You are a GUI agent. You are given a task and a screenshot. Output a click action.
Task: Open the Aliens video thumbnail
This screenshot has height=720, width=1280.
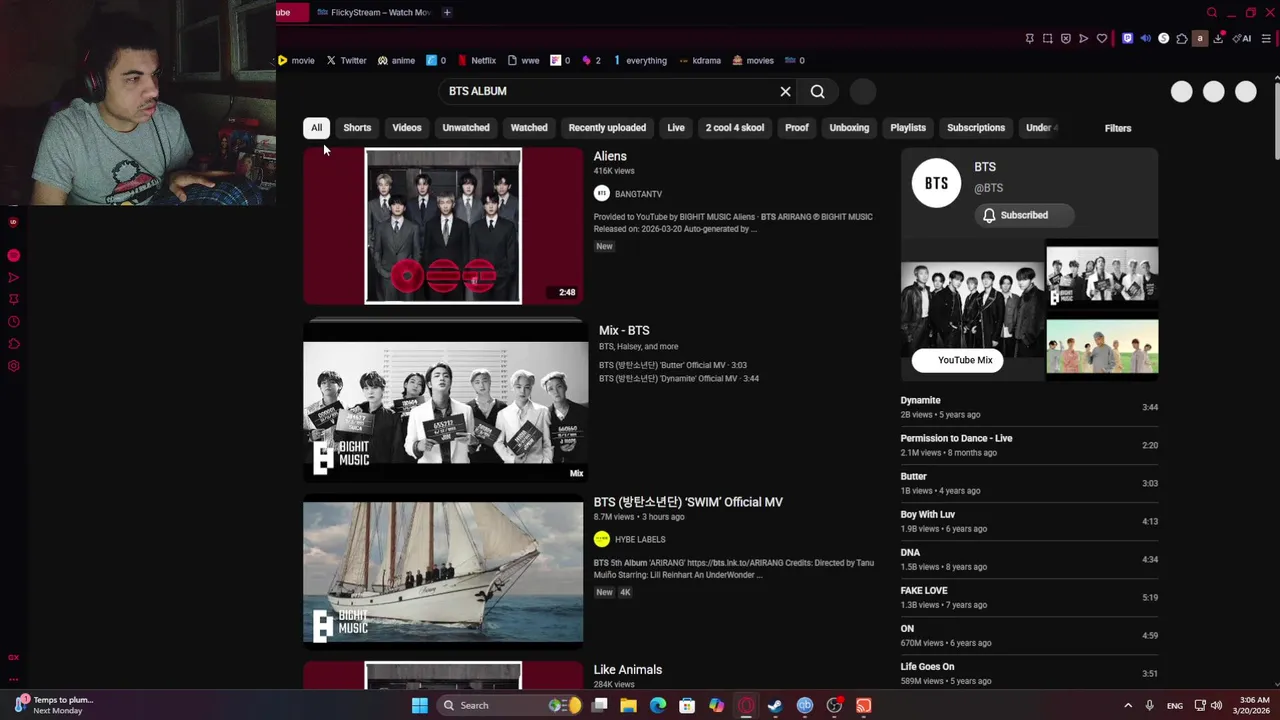(x=443, y=226)
